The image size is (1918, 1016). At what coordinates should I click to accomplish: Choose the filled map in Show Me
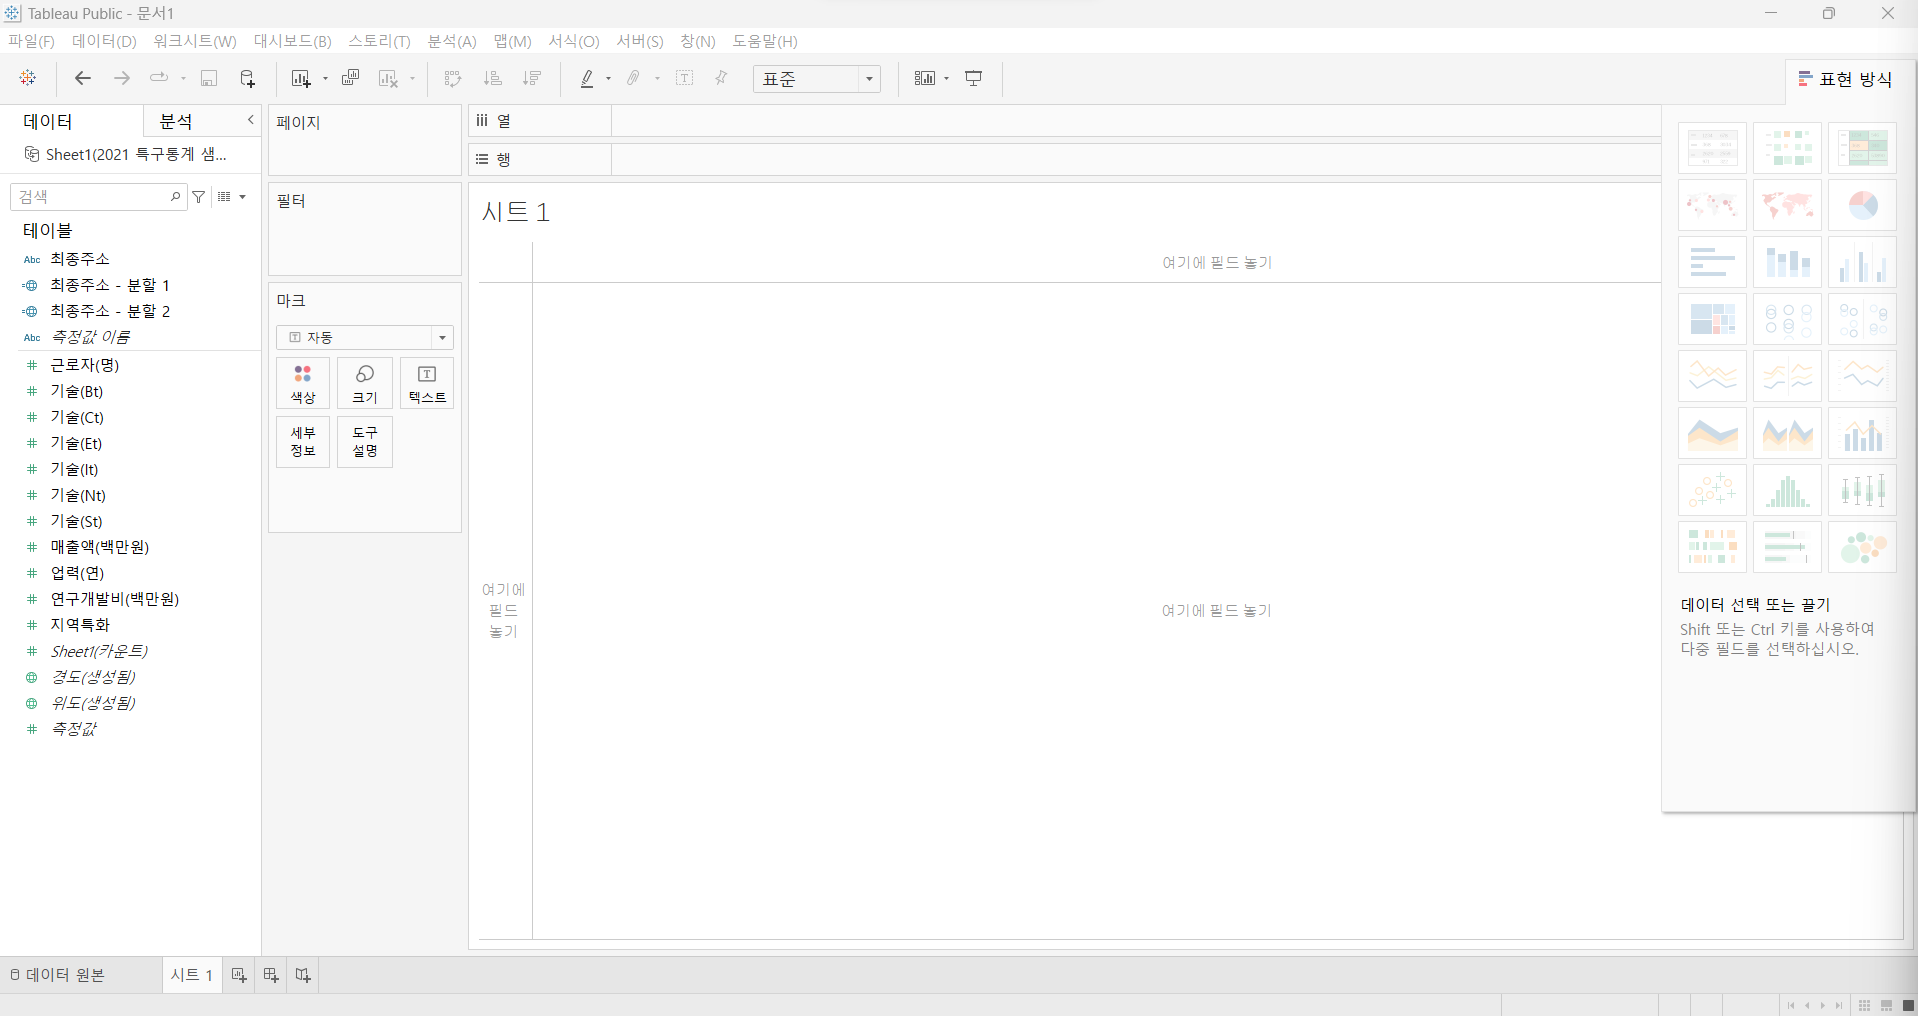1787,205
